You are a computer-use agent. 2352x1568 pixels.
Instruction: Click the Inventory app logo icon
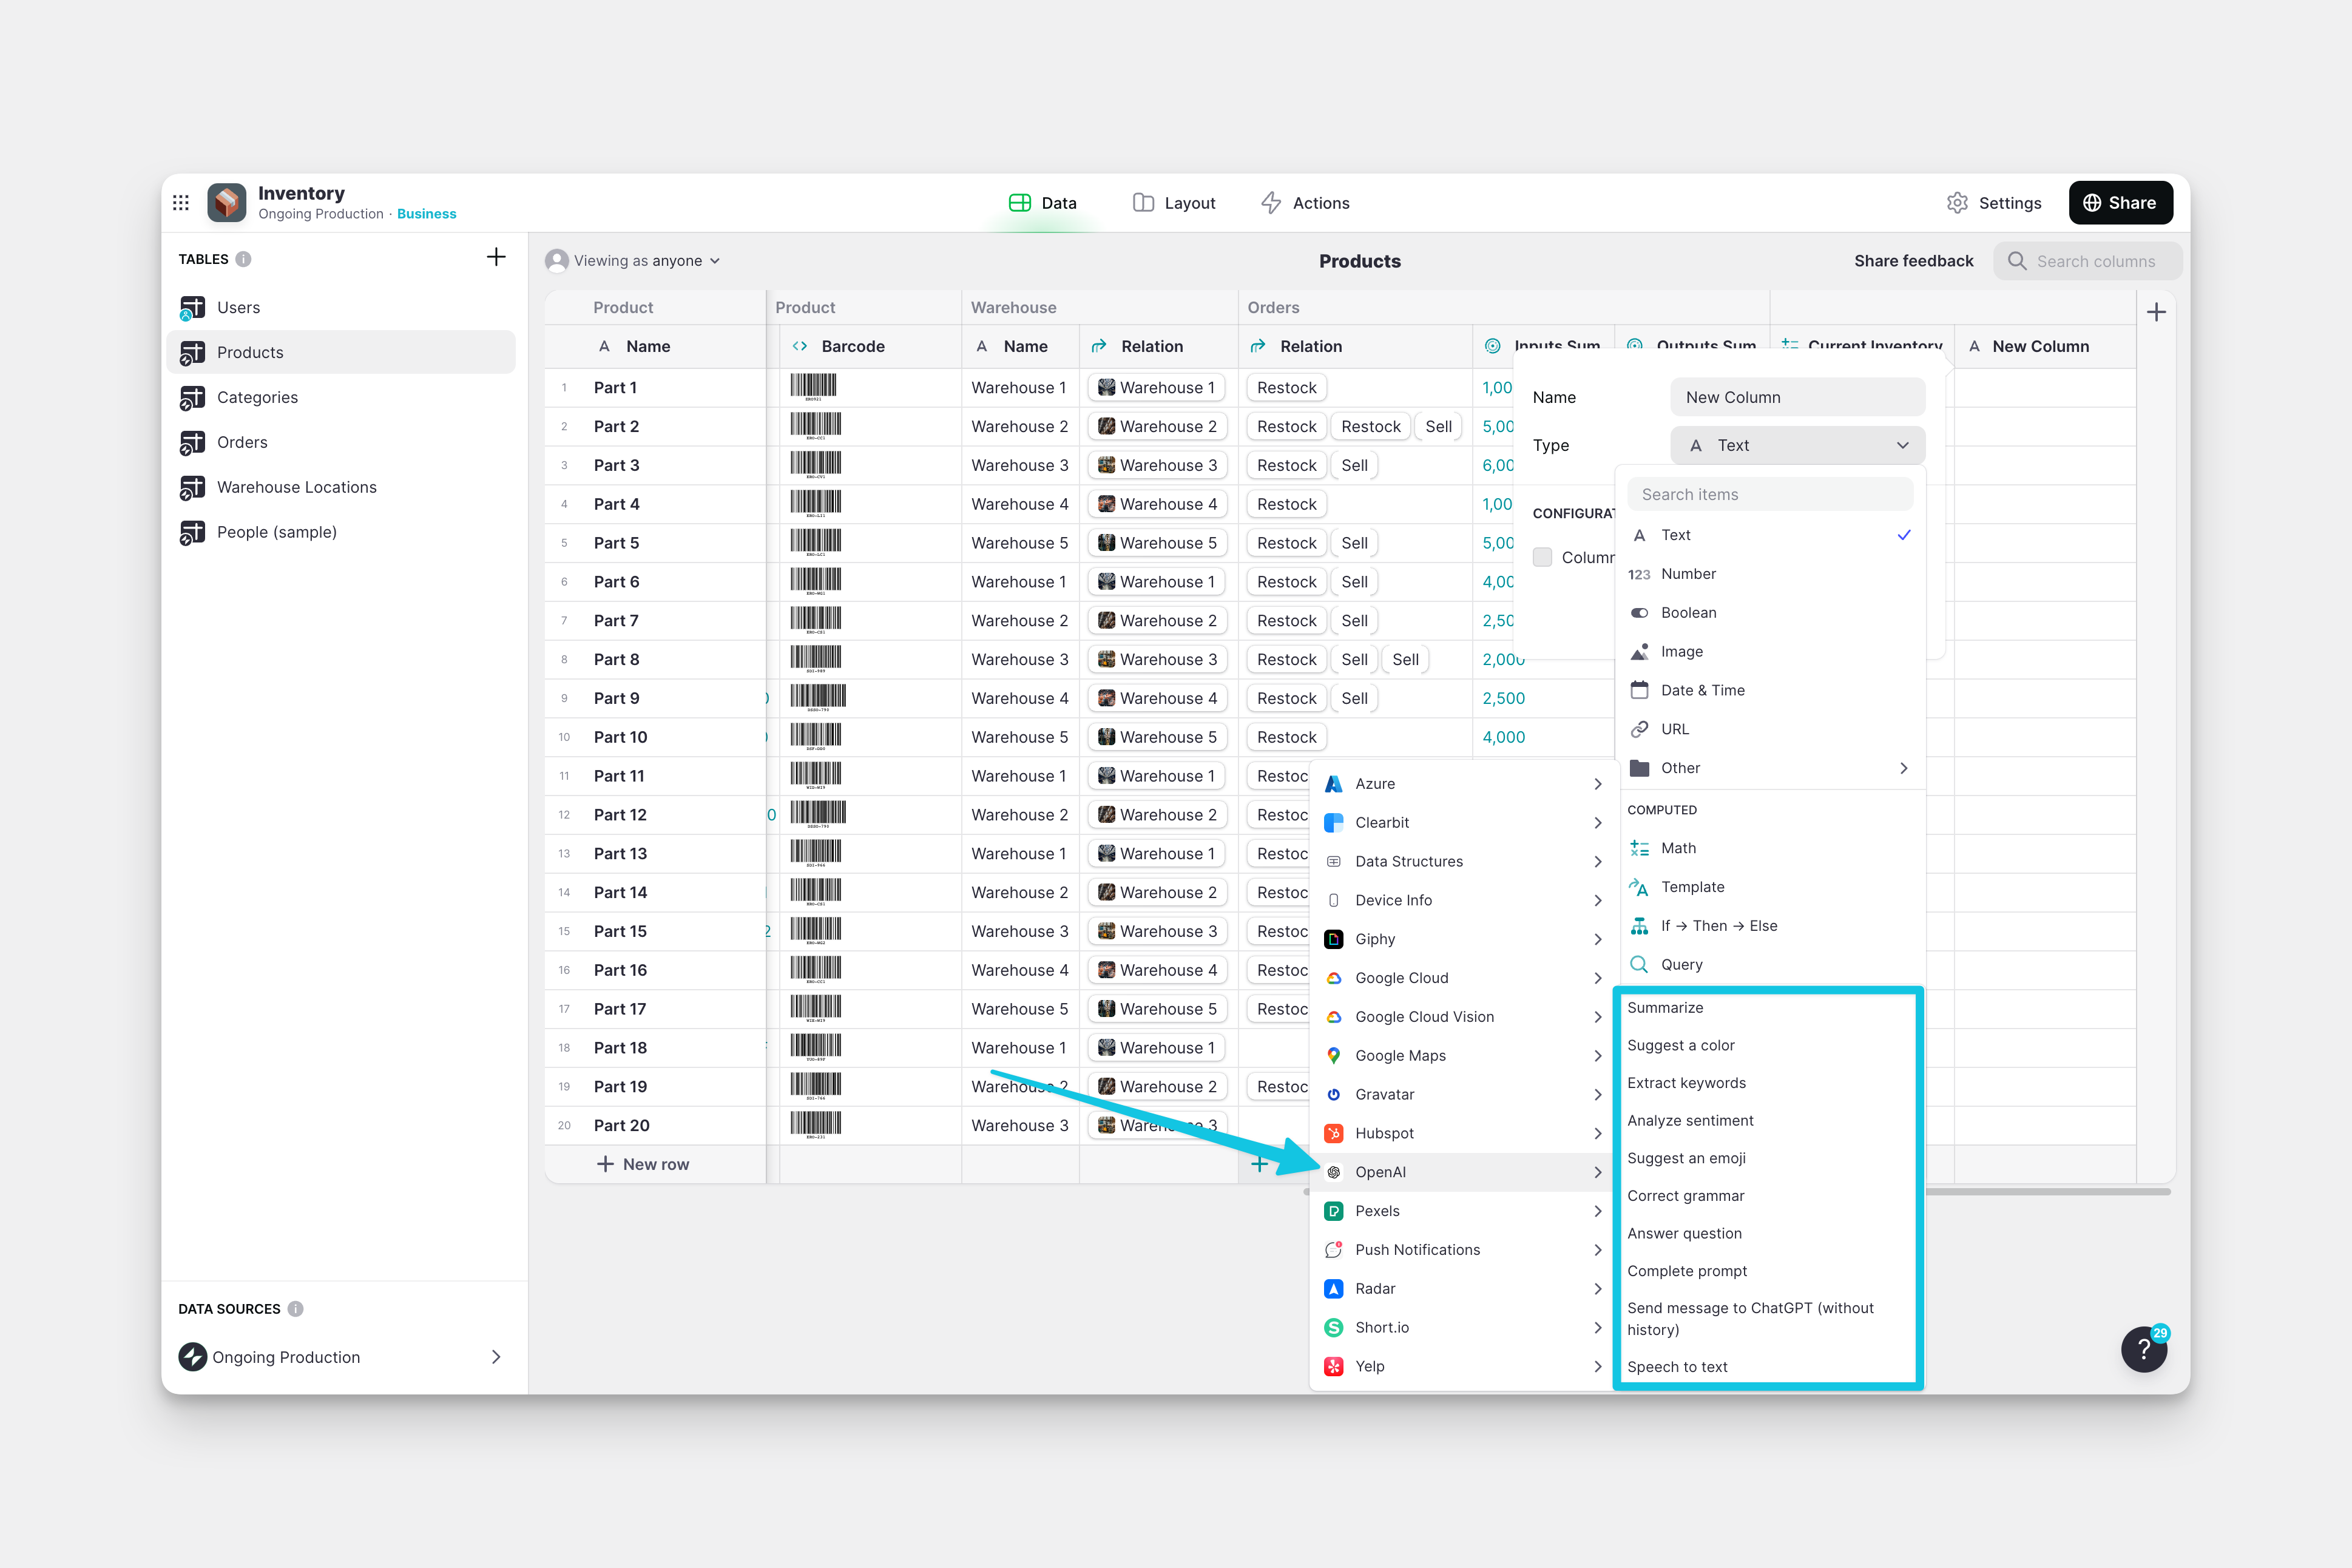coord(227,203)
